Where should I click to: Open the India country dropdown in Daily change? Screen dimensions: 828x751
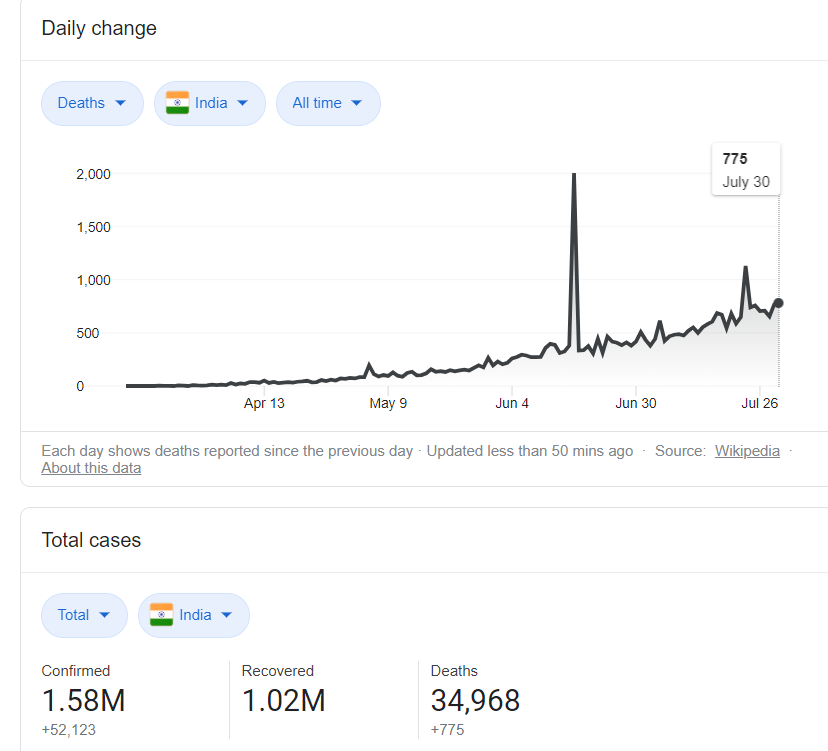pos(210,103)
